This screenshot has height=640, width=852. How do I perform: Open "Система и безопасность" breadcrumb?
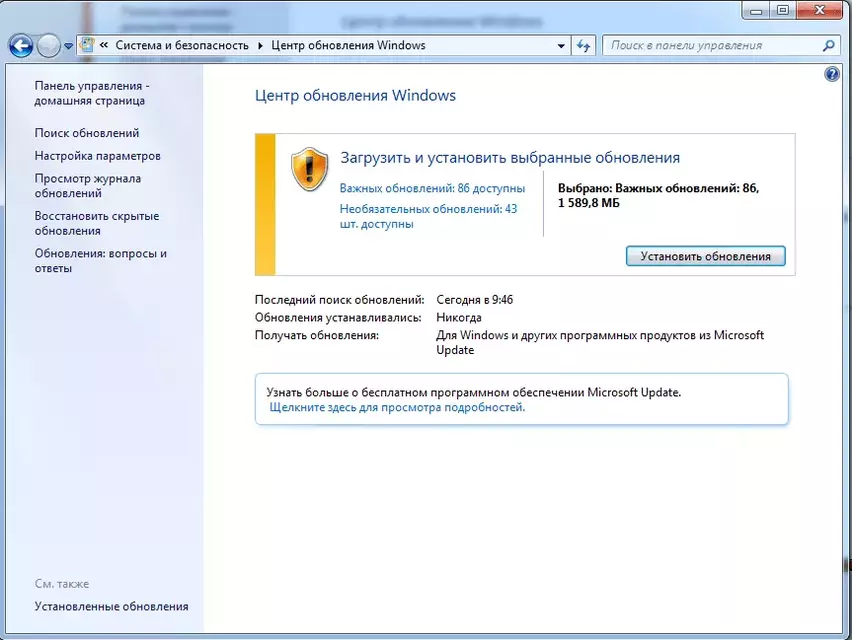pyautogui.click(x=182, y=45)
